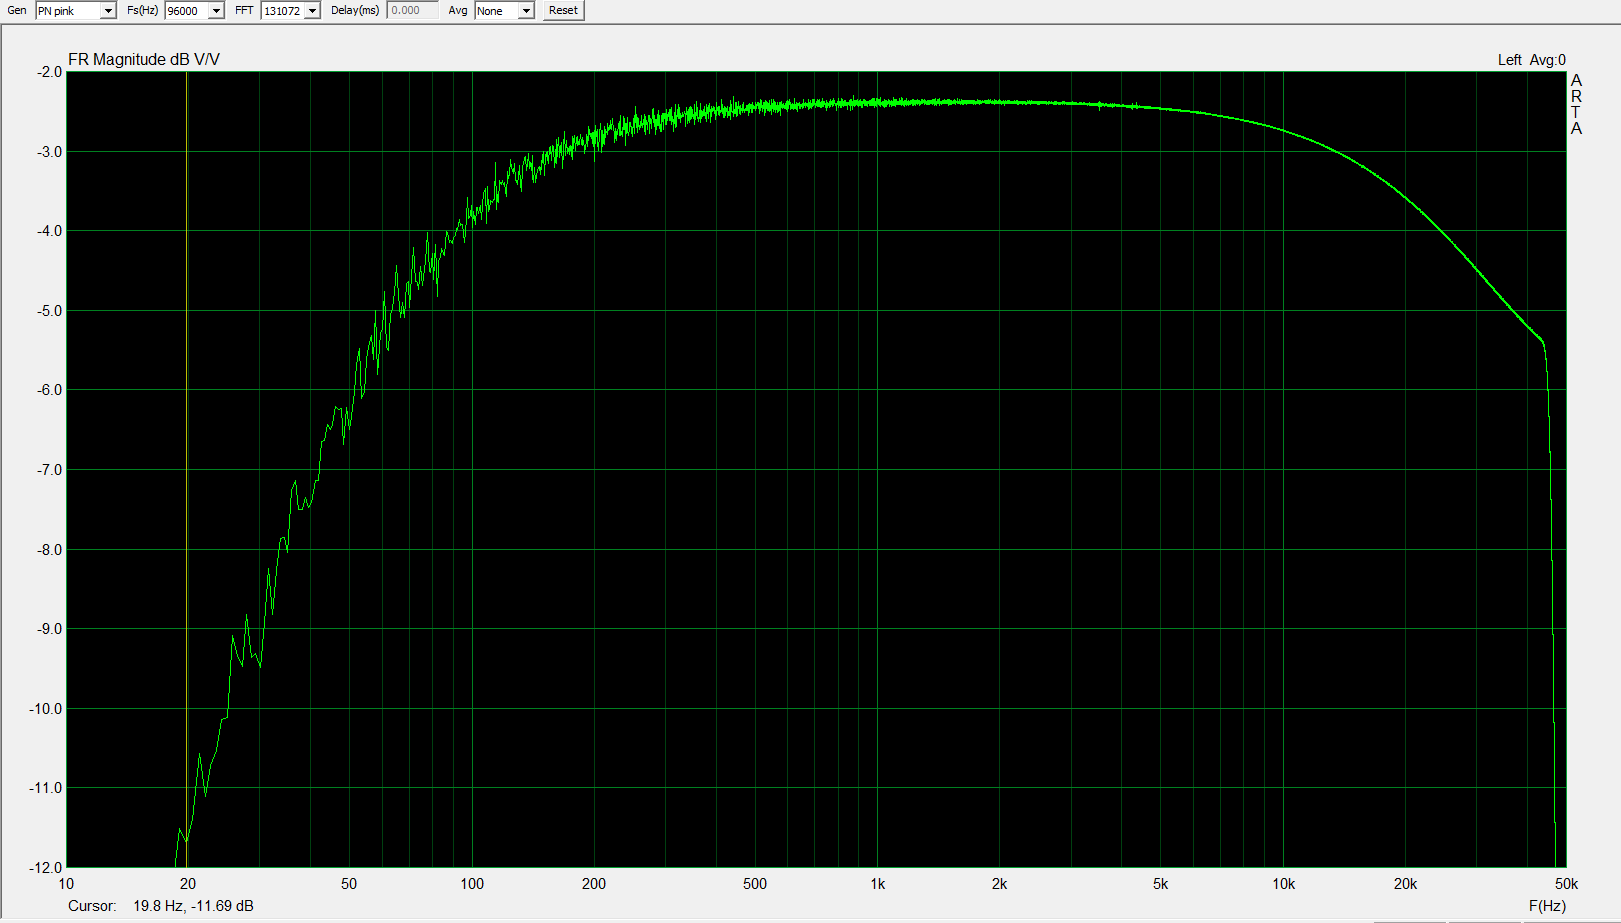
Task: Click the '50k' frequency axis label
Action: coord(1566,884)
